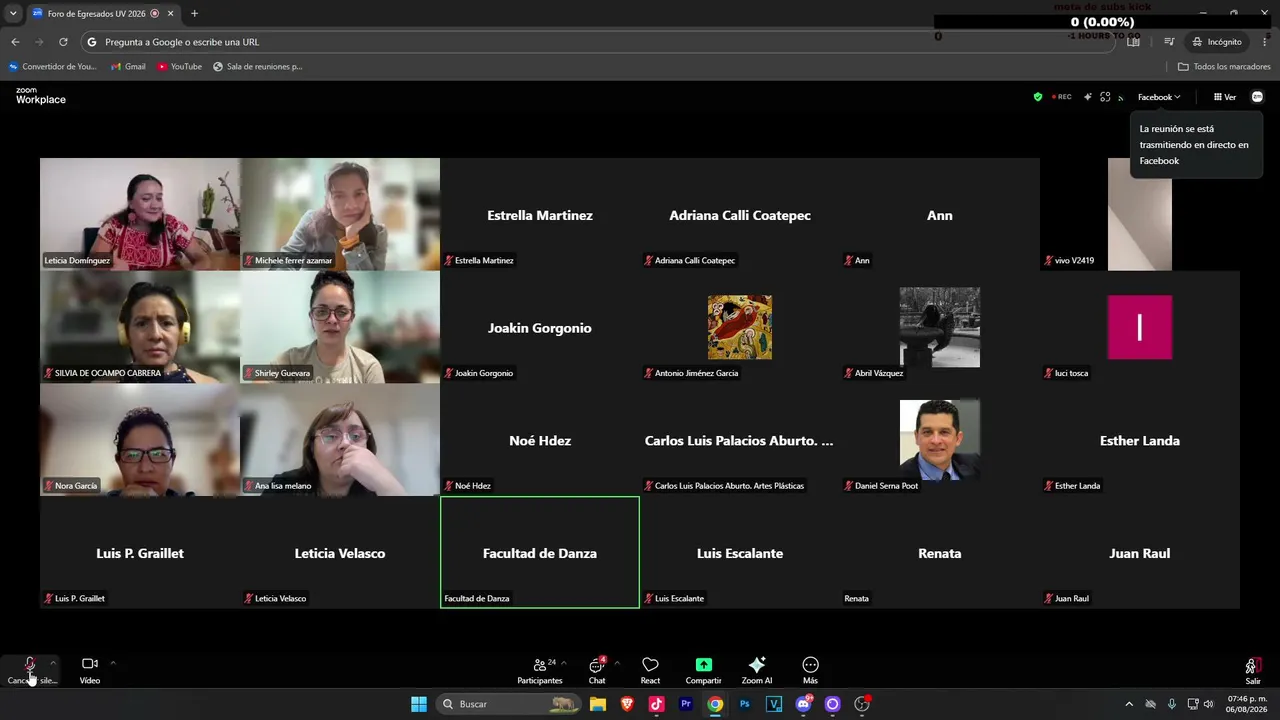Open the clock showing 07:46 p. m.

[x=1247, y=704]
